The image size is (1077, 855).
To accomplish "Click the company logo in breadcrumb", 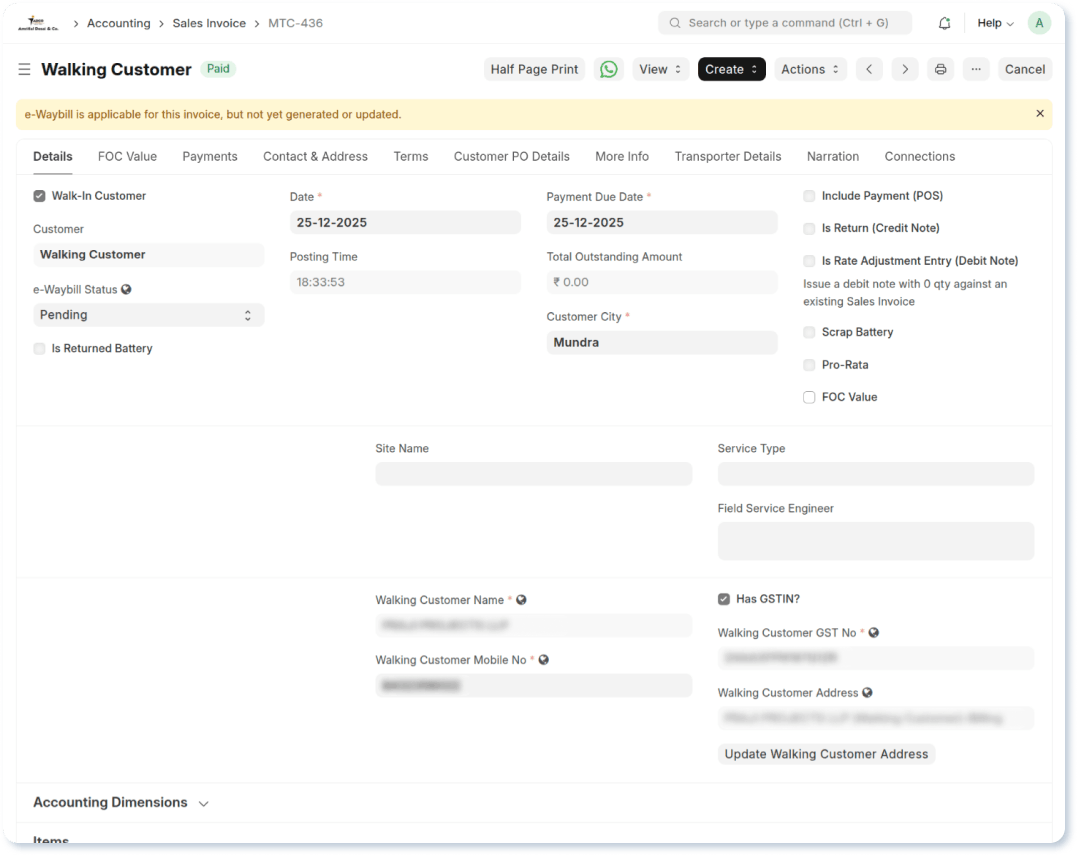I will coord(40,21).
